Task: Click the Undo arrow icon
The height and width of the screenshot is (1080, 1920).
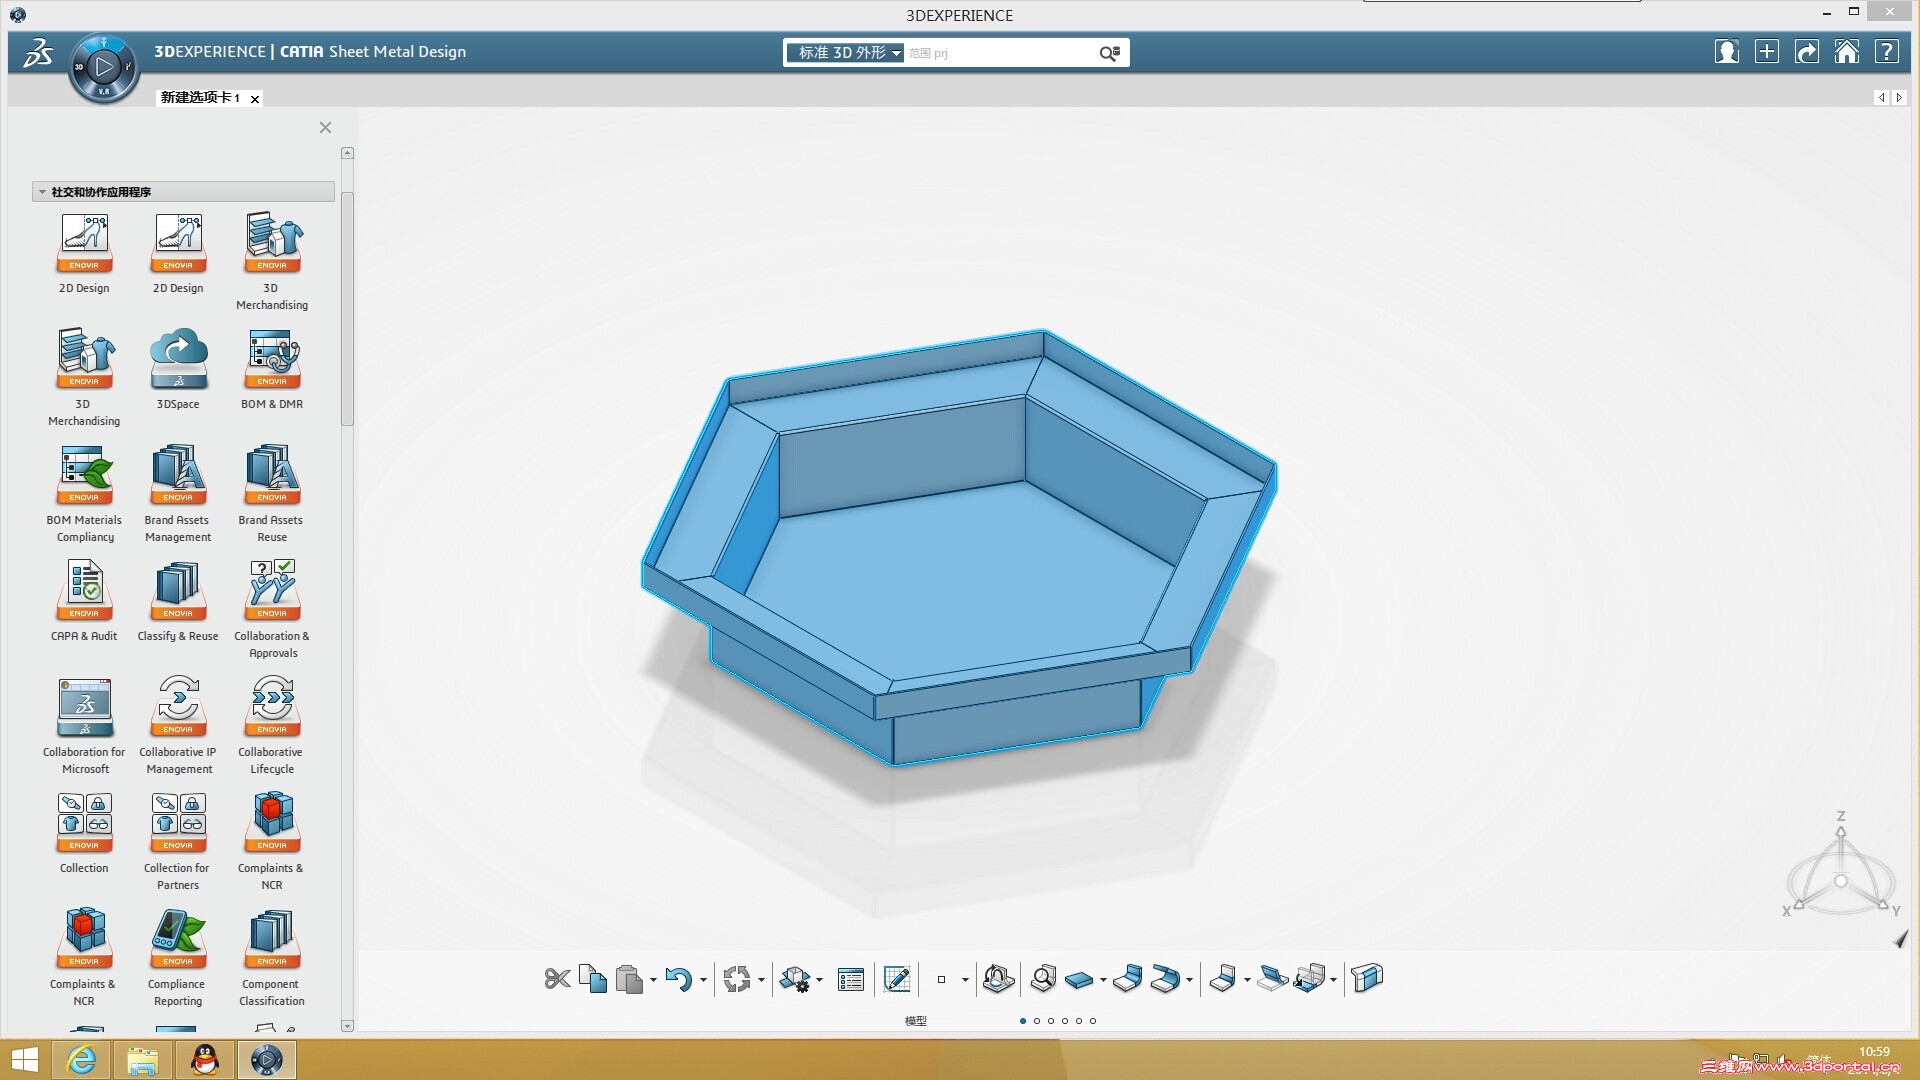Action: tap(678, 979)
